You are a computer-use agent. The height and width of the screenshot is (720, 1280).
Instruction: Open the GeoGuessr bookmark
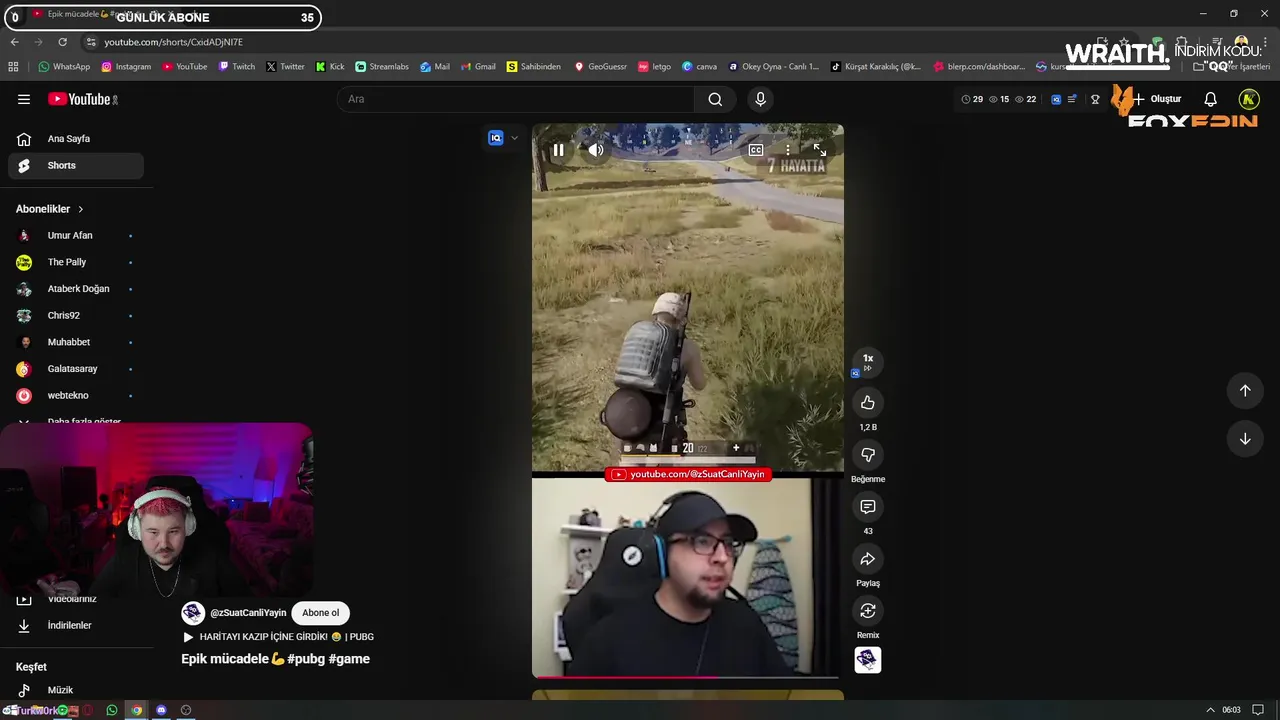599,66
